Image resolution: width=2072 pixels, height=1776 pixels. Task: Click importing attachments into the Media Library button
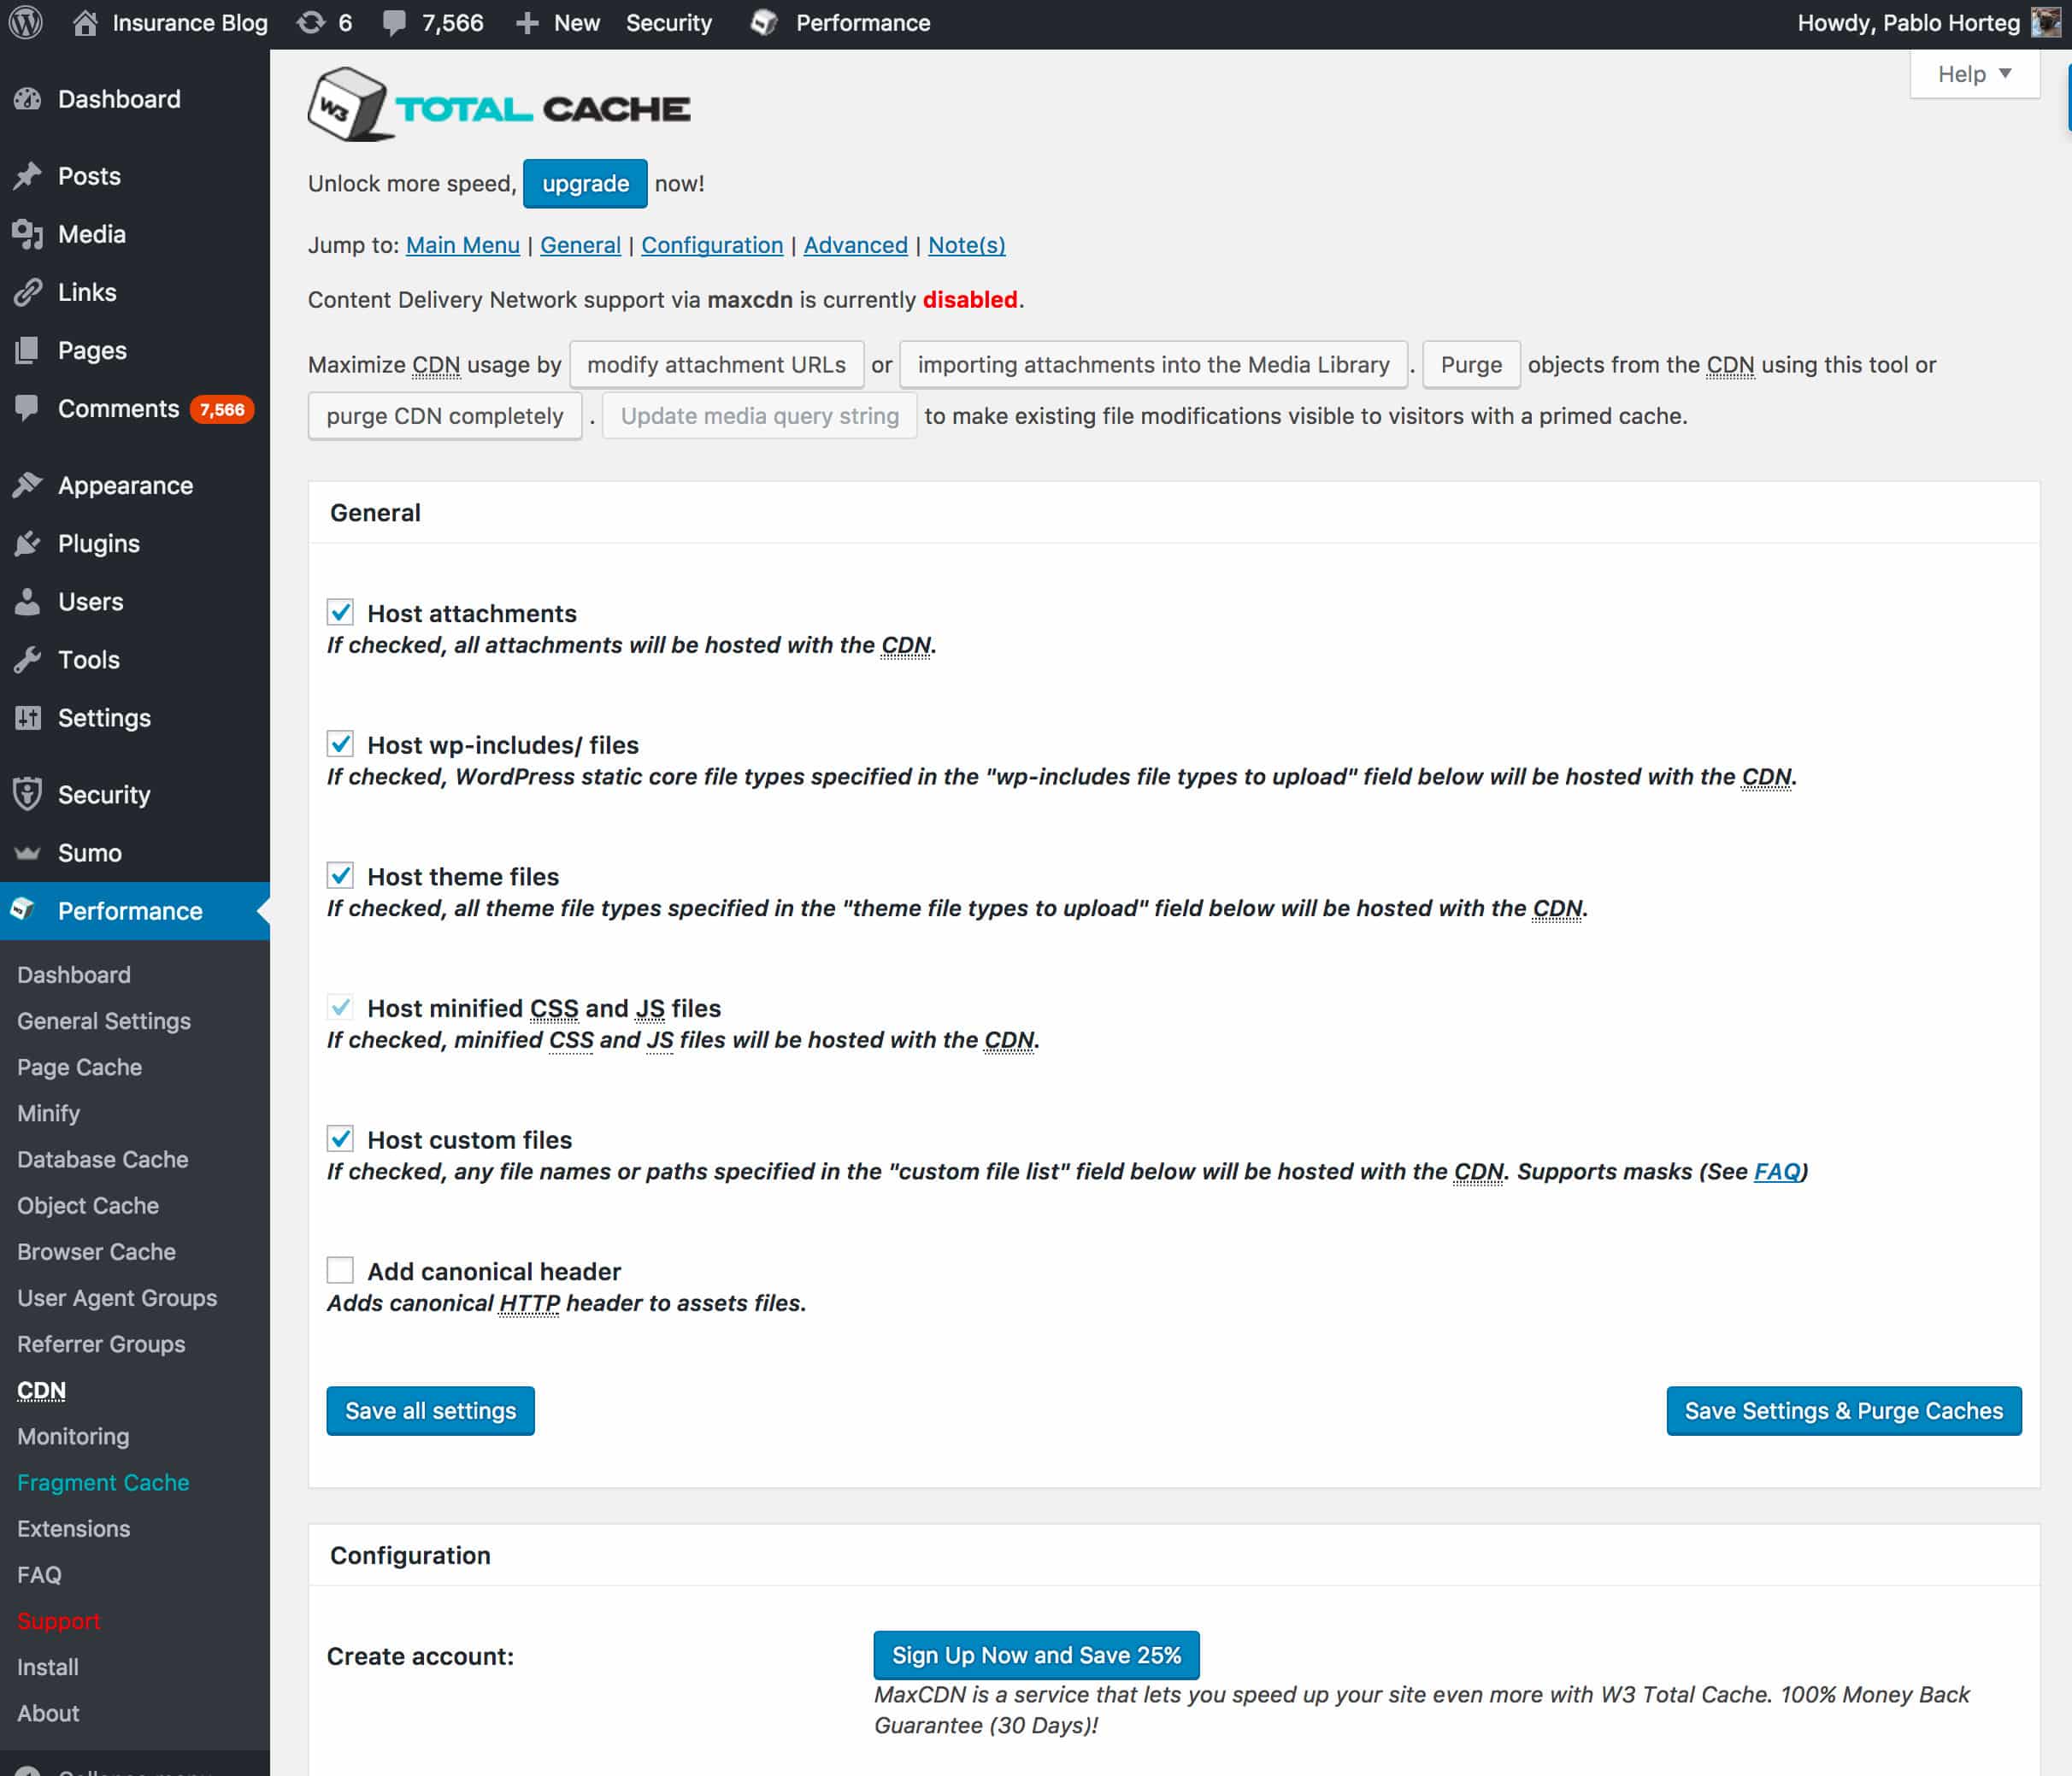[1153, 364]
